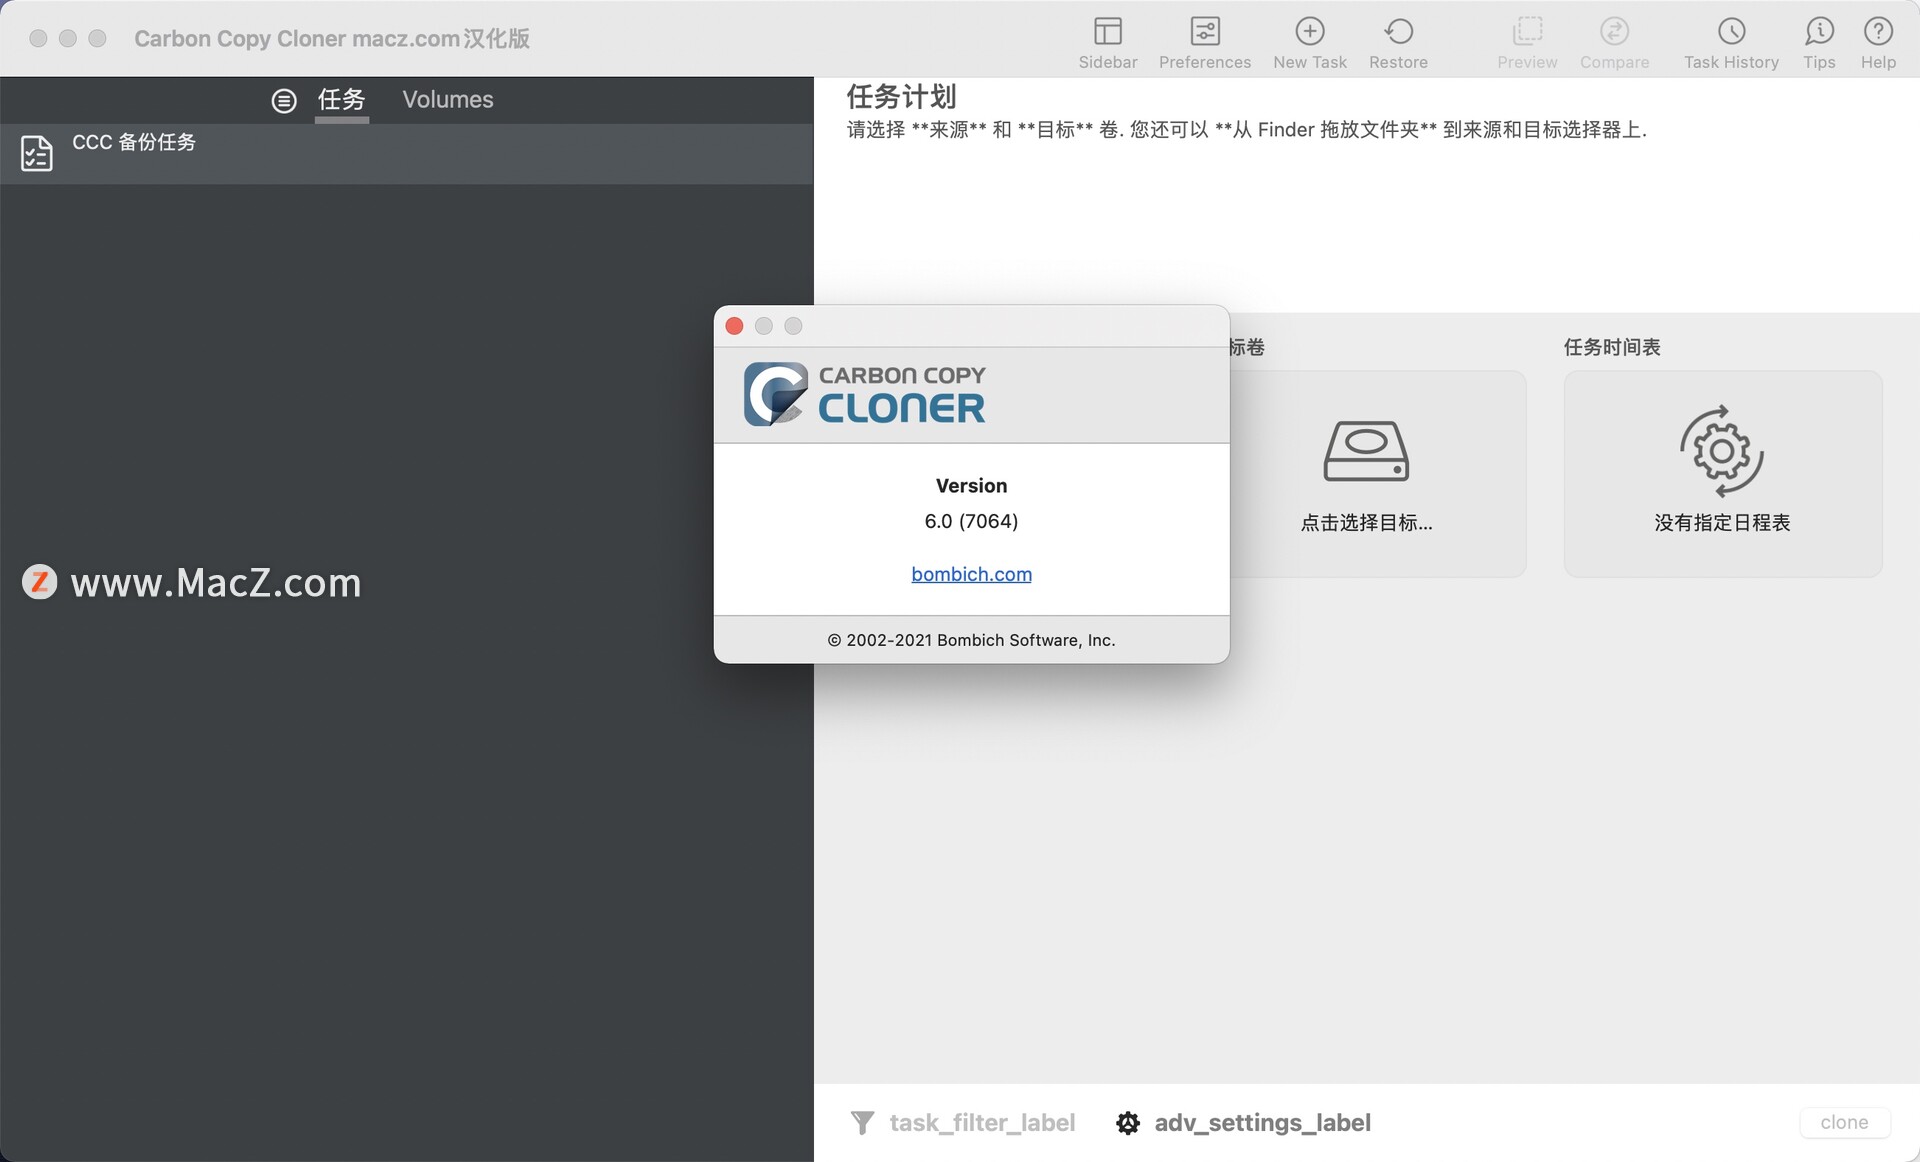Image resolution: width=1920 pixels, height=1162 pixels.
Task: Click the destination drive icon
Action: coord(1366,451)
